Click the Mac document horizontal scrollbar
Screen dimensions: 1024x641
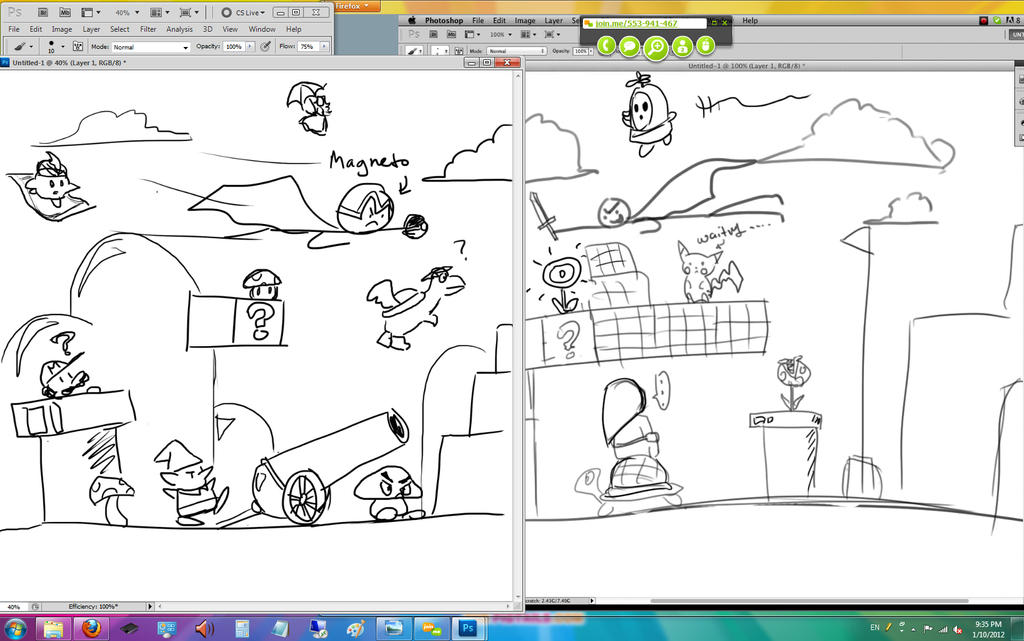809,601
